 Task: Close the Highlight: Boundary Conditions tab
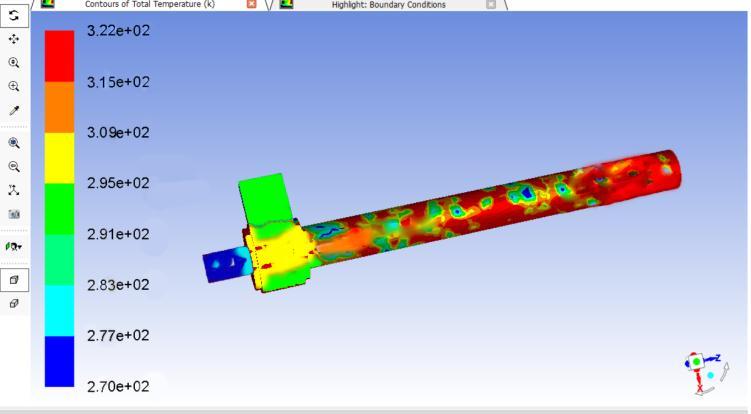pos(491,4)
